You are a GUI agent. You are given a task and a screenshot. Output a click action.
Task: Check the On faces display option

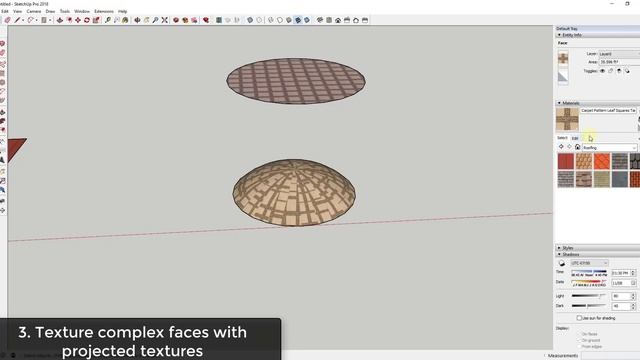coord(579,334)
